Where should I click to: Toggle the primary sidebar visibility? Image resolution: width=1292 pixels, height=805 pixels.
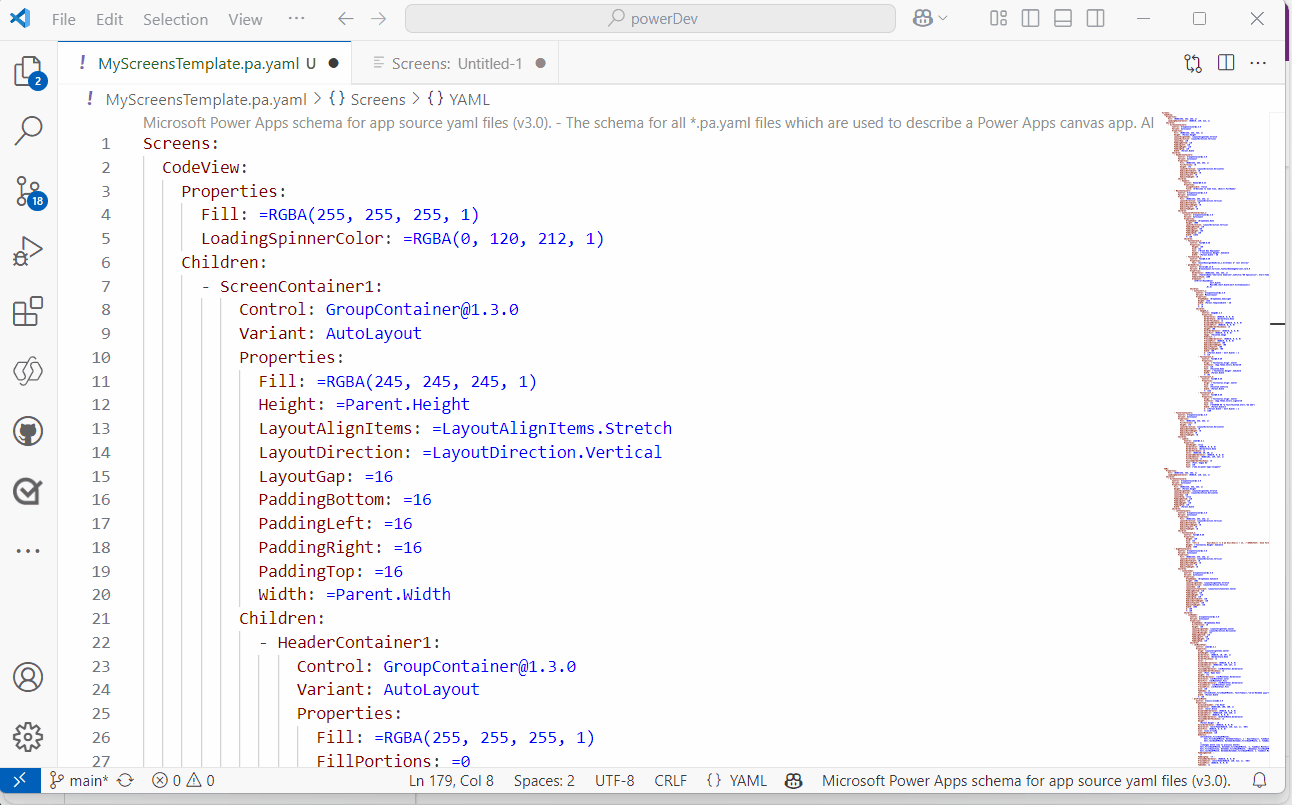pyautogui.click(x=1030, y=18)
